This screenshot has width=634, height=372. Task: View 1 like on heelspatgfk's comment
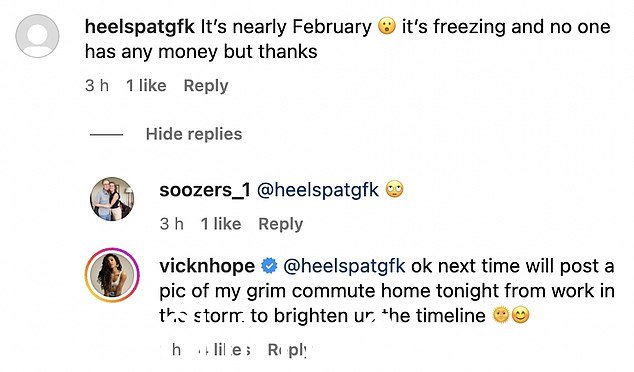pos(146,86)
